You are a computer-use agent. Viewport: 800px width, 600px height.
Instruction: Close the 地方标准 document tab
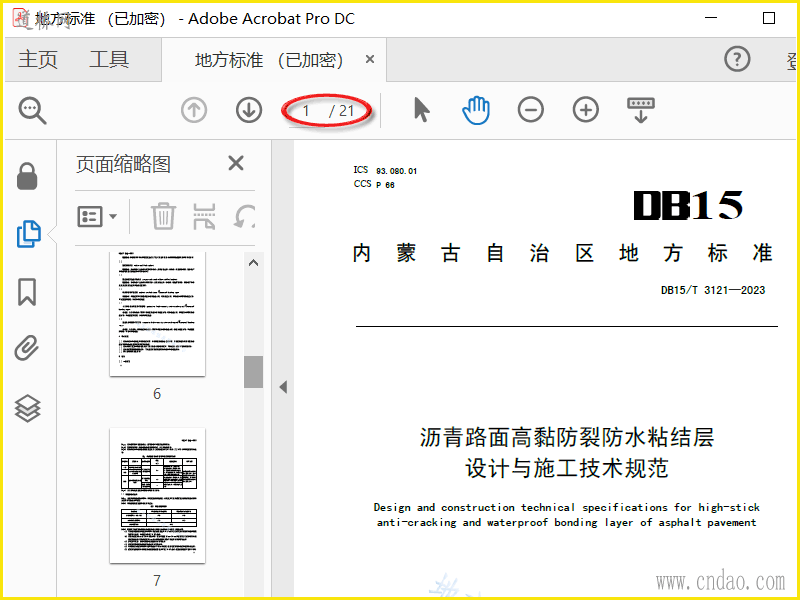(370, 60)
